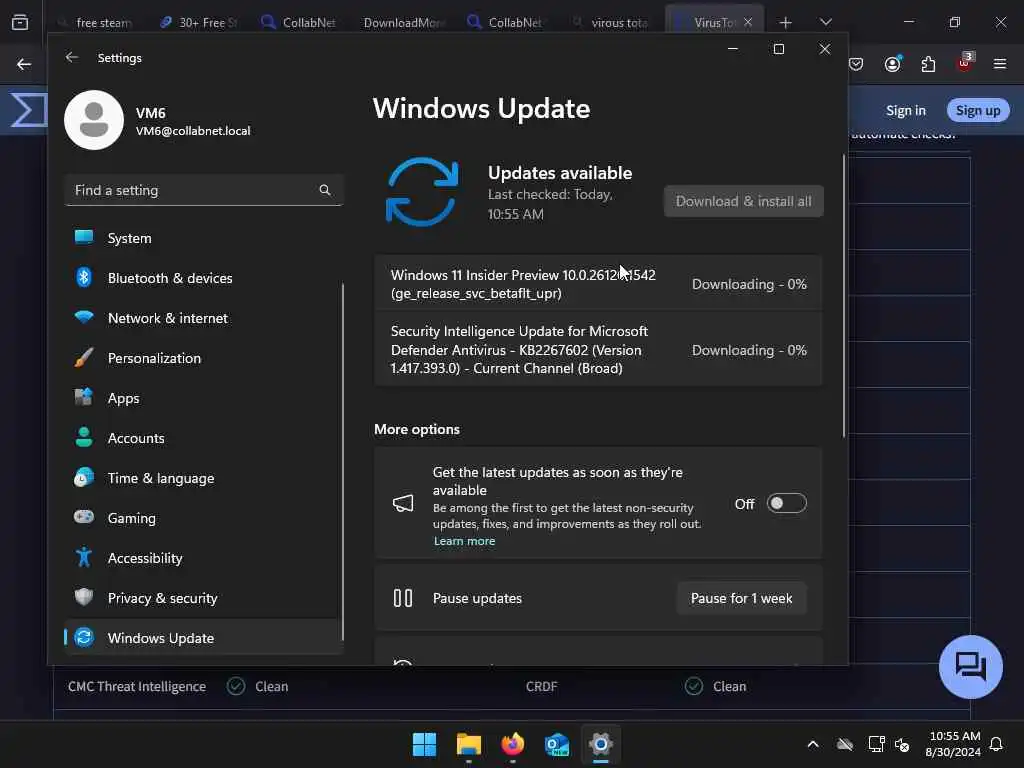
Task: Open Accounts settings
Action: click(203, 438)
